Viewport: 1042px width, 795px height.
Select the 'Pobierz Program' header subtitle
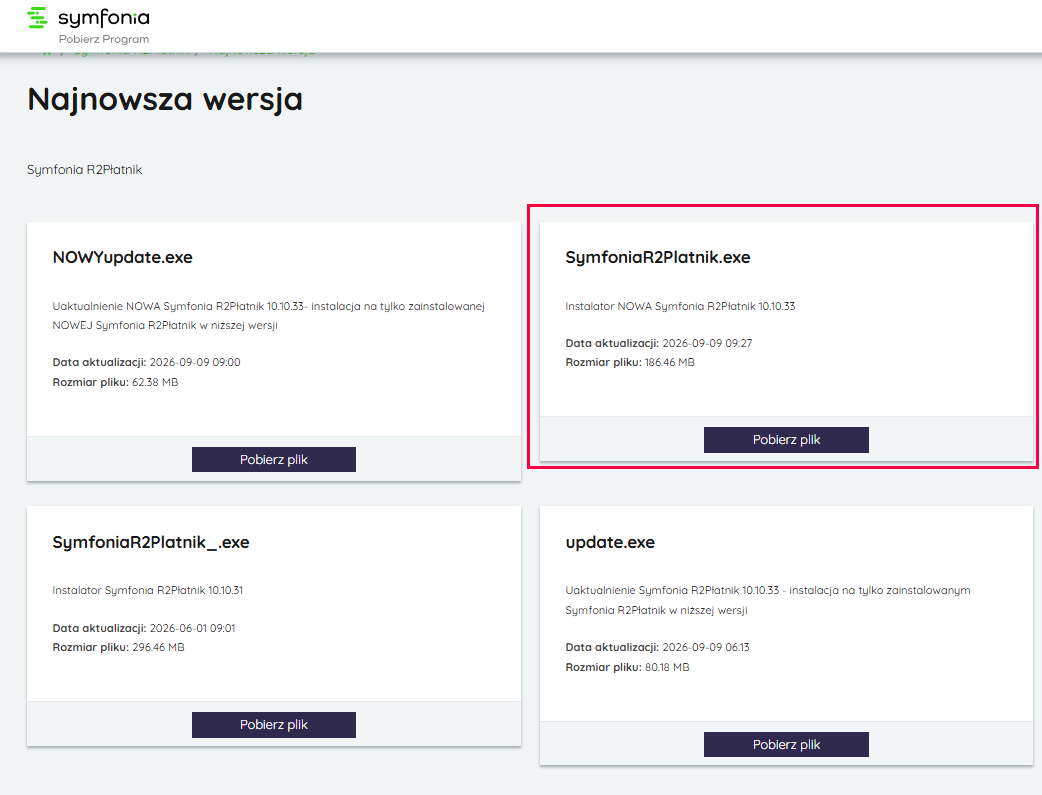click(x=104, y=39)
